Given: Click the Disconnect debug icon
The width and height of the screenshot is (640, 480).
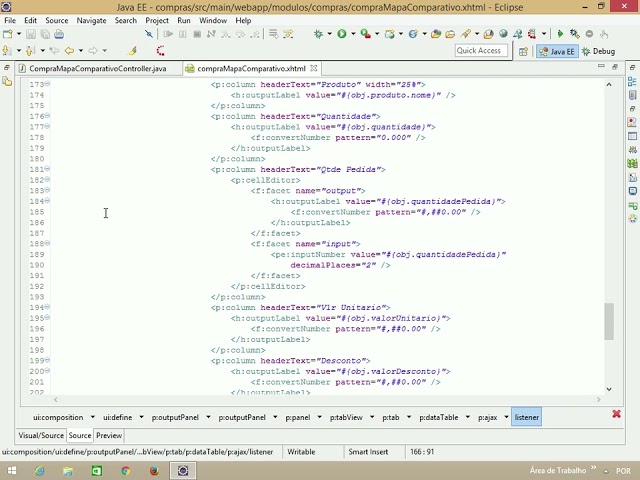Looking at the screenshot, I should coord(211,34).
